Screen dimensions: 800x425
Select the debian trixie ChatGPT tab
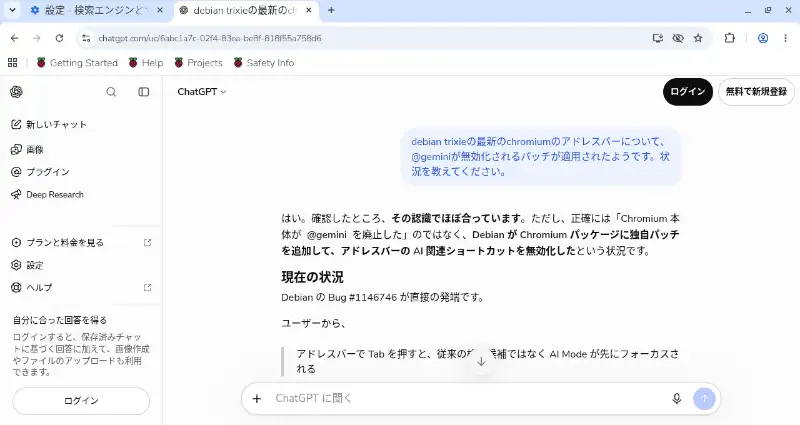tap(244, 10)
